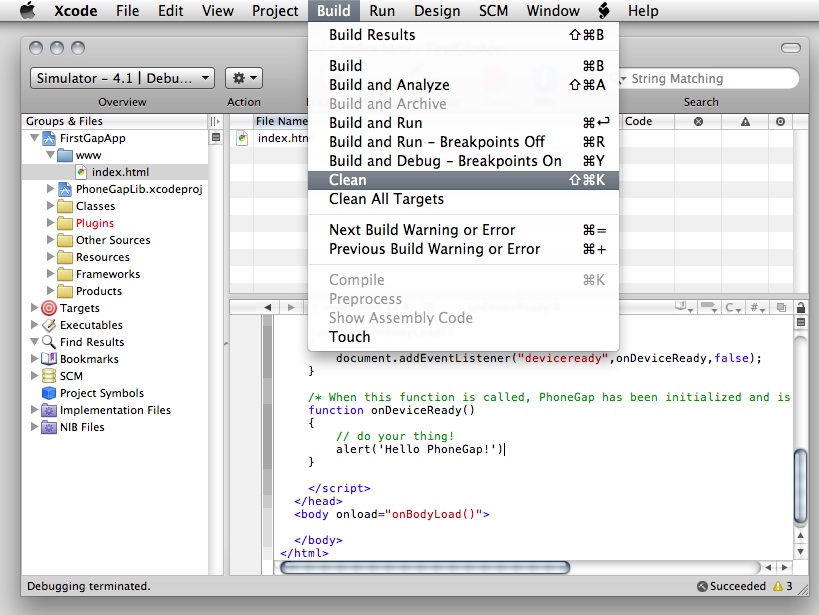Screen dimensions: 819x615
Task: Click the target membership column header icon
Action: (x=780, y=121)
